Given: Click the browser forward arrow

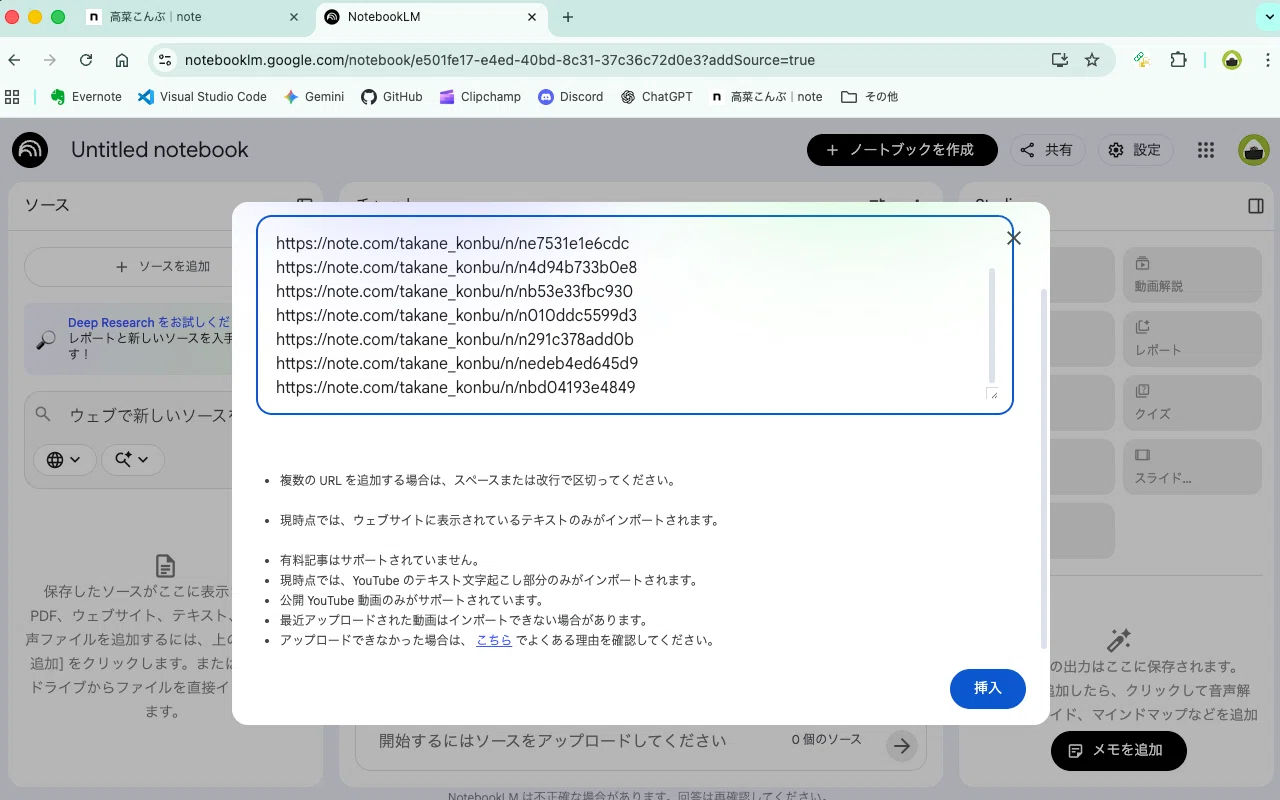Looking at the screenshot, I should click(50, 60).
